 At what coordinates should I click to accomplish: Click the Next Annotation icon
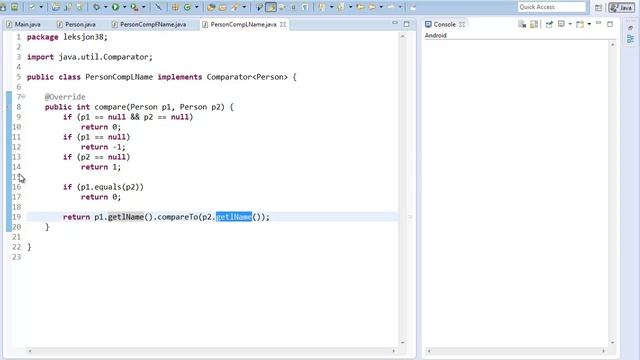click(x=322, y=7)
